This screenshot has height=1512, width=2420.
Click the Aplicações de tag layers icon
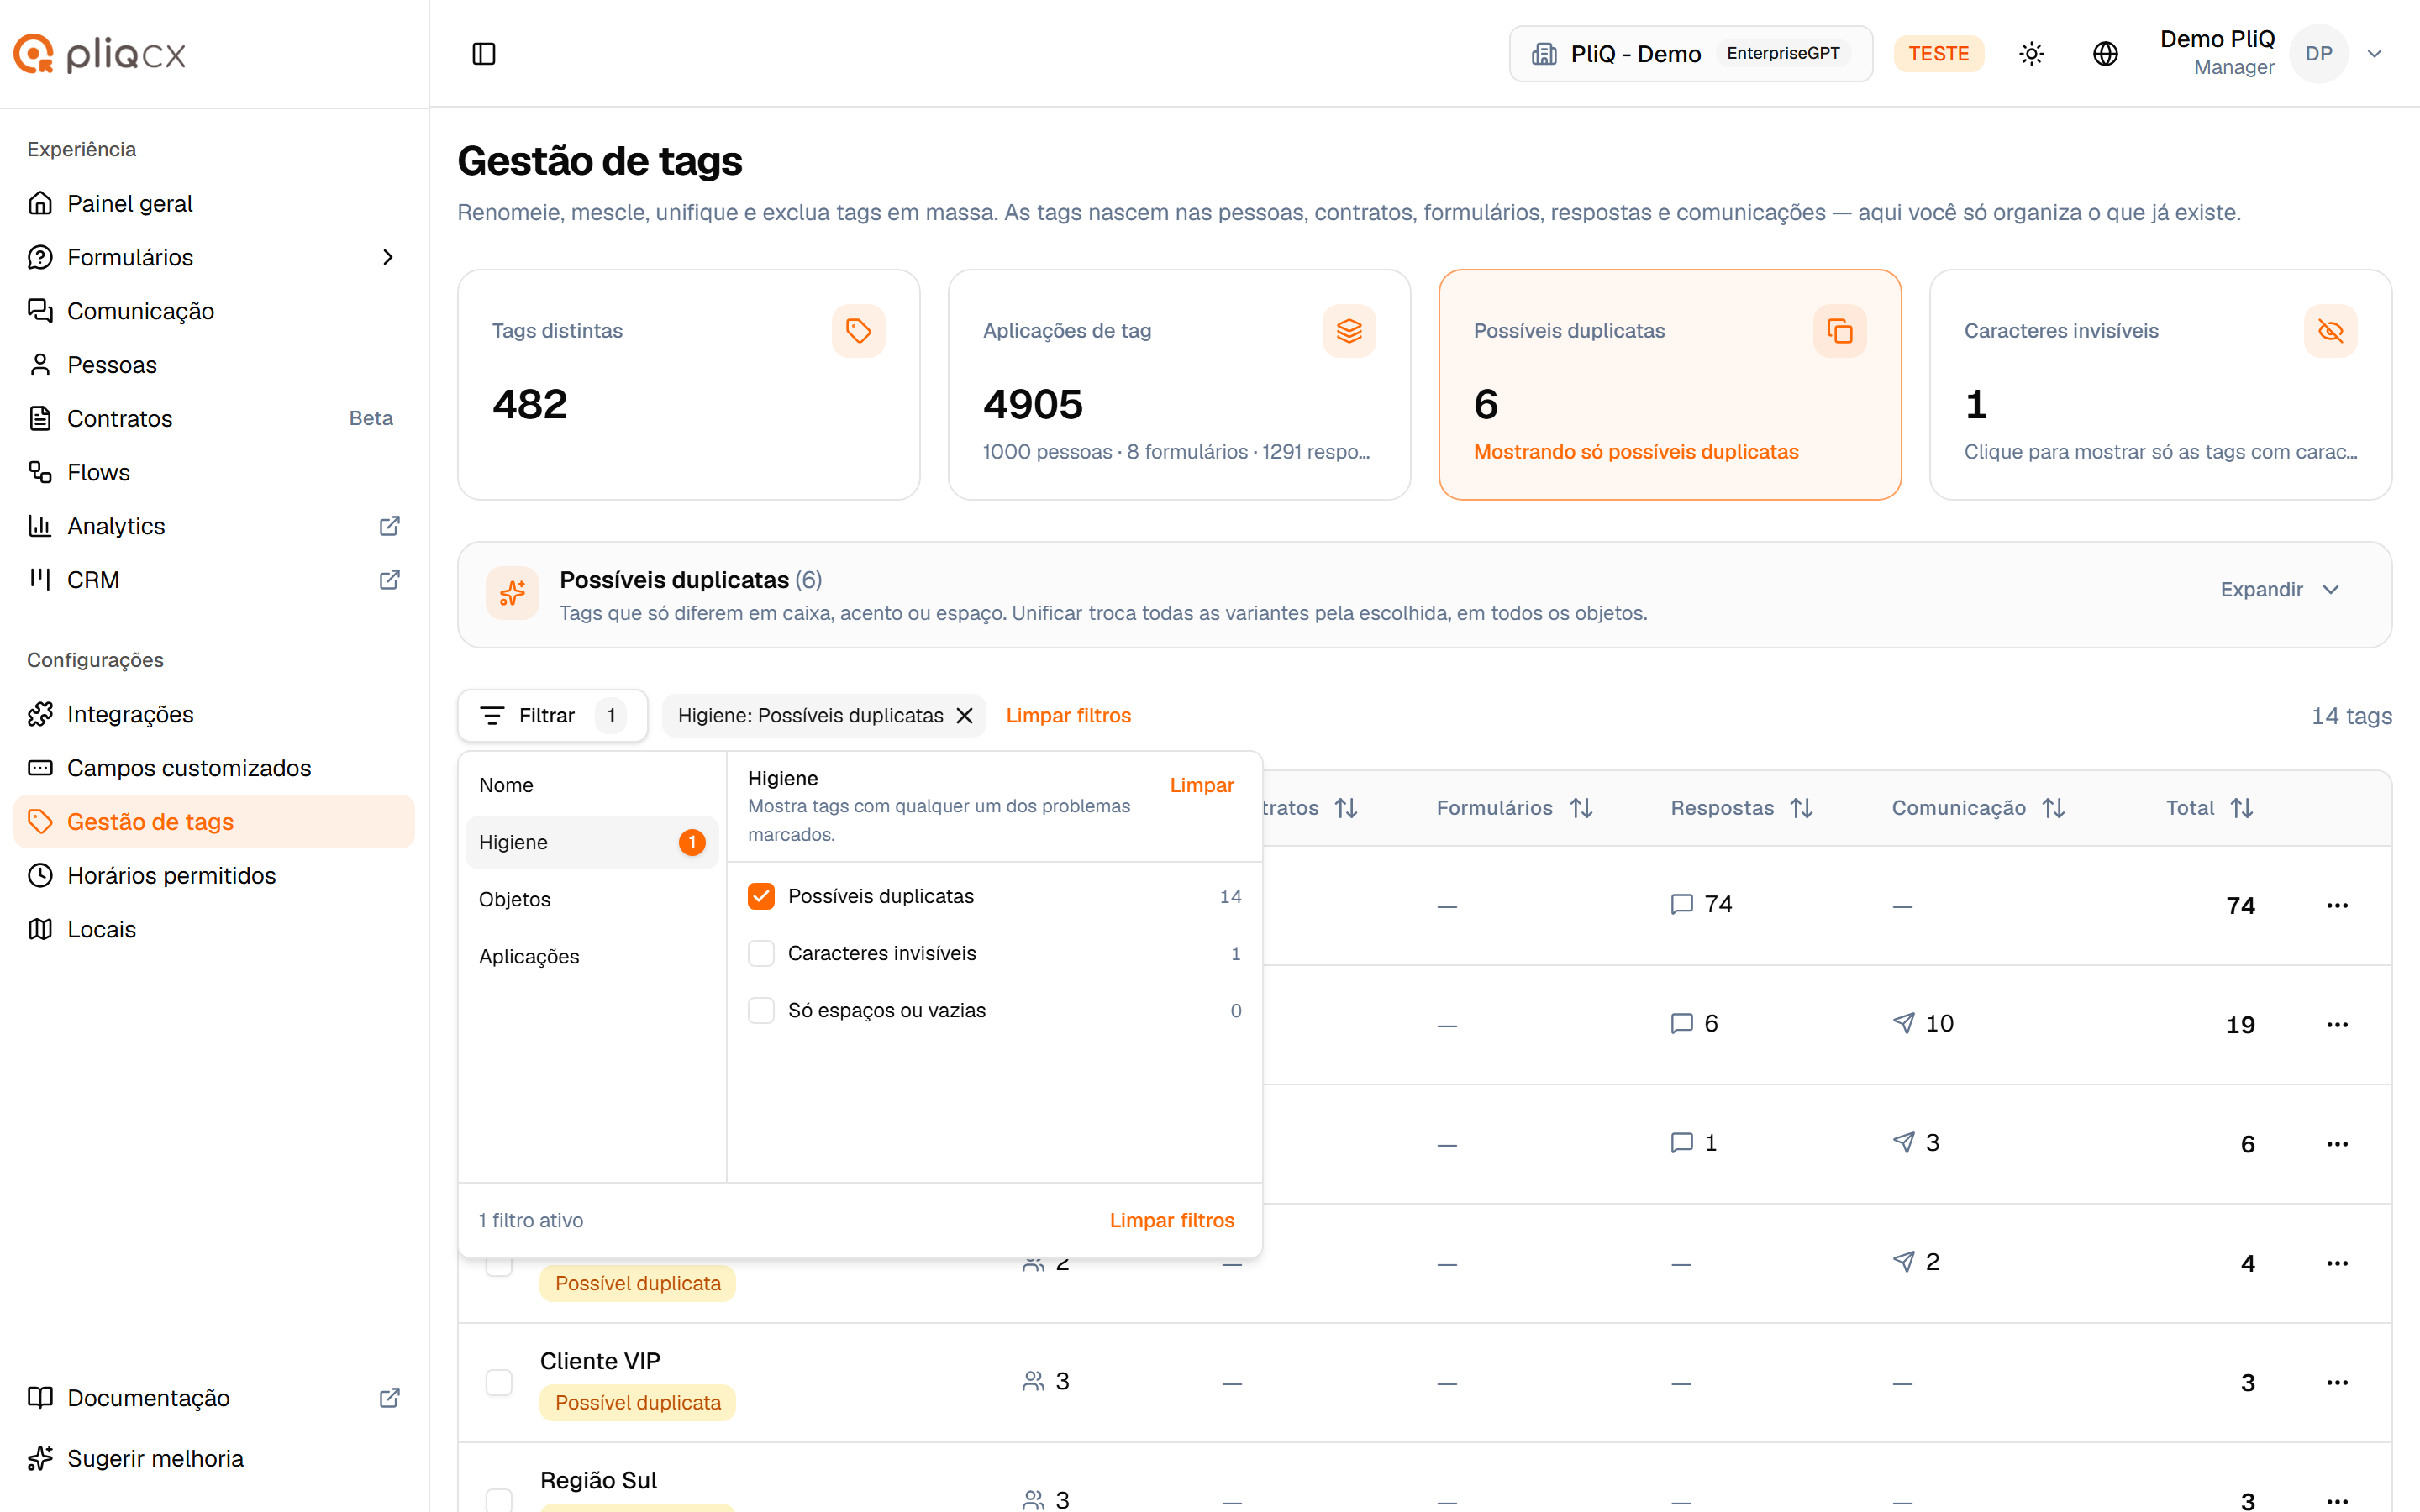(1349, 331)
